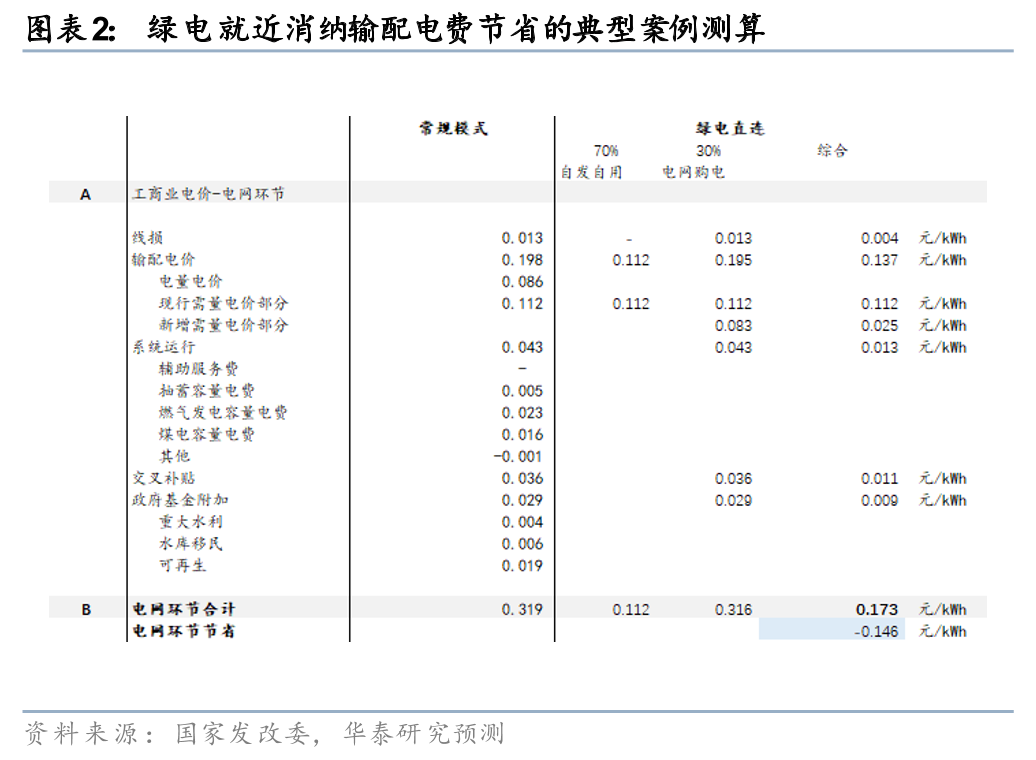Click the 电网购电 sub-header label
The image size is (1036, 760).
(693, 172)
